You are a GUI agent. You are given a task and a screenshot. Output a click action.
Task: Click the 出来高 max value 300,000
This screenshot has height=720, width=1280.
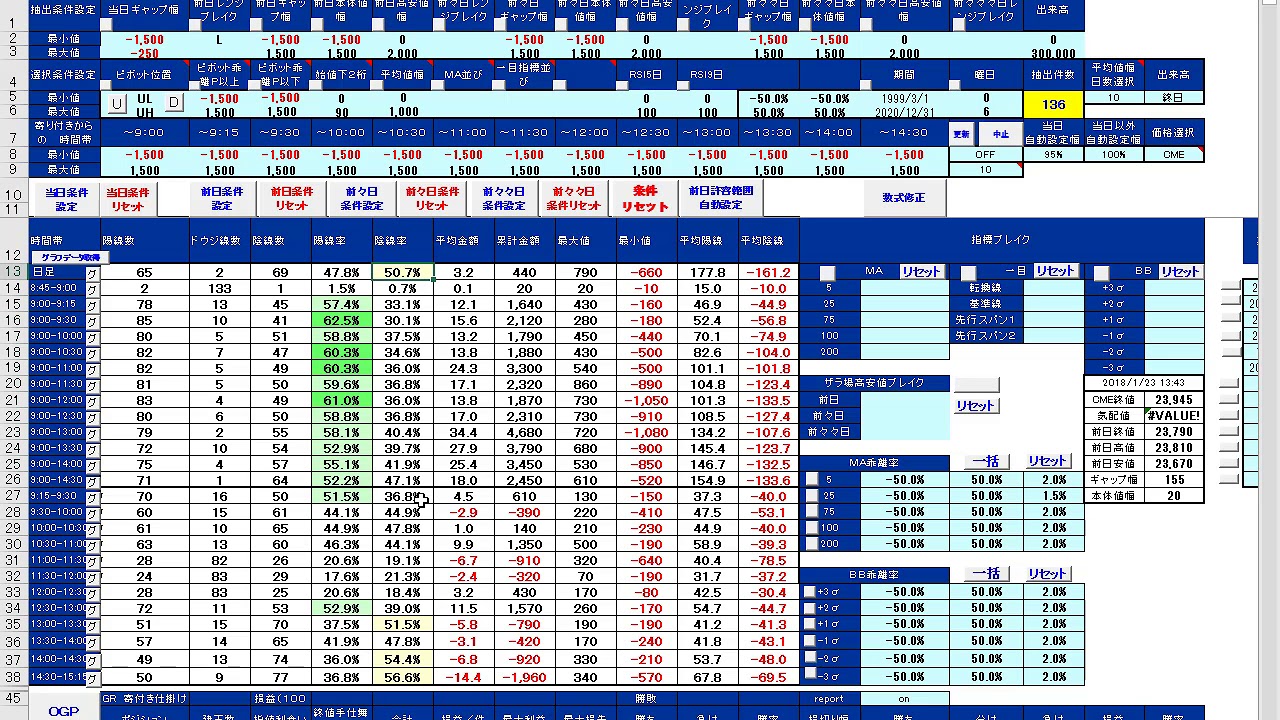point(1053,54)
